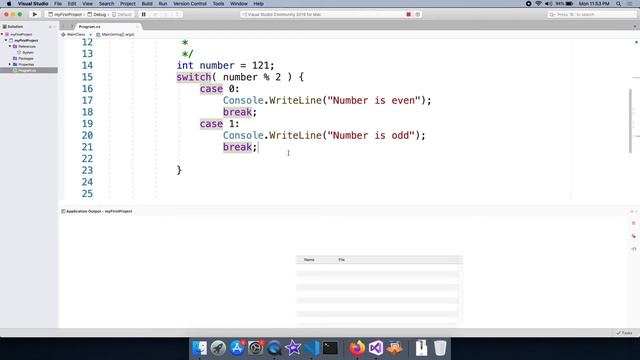Open the Wi-Fi menu bar icon

(x=538, y=4)
